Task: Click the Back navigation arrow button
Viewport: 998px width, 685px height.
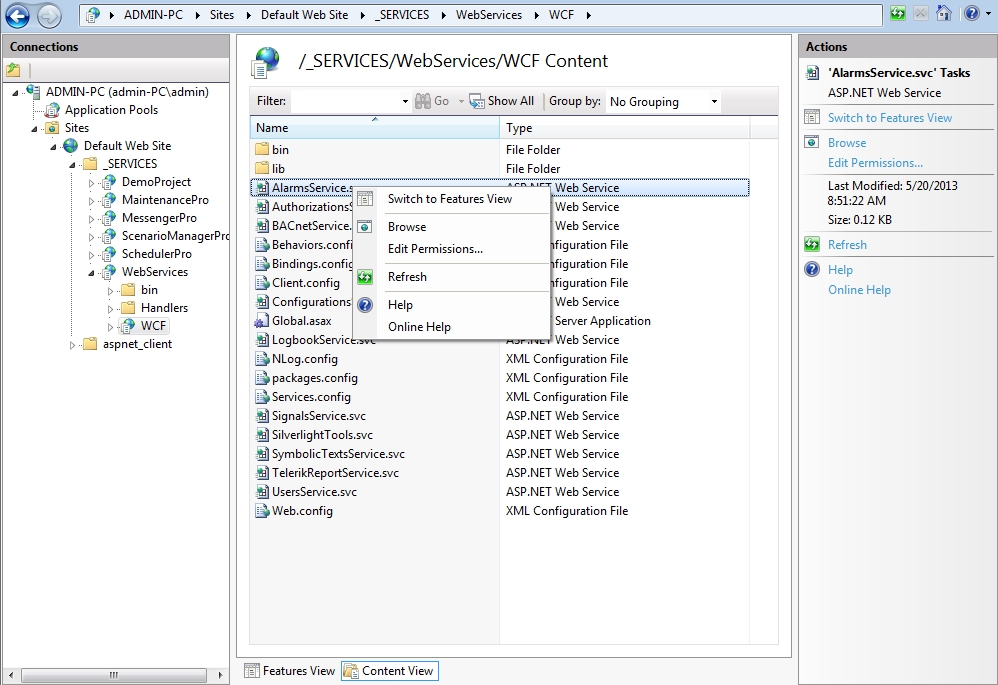Action: click(17, 15)
